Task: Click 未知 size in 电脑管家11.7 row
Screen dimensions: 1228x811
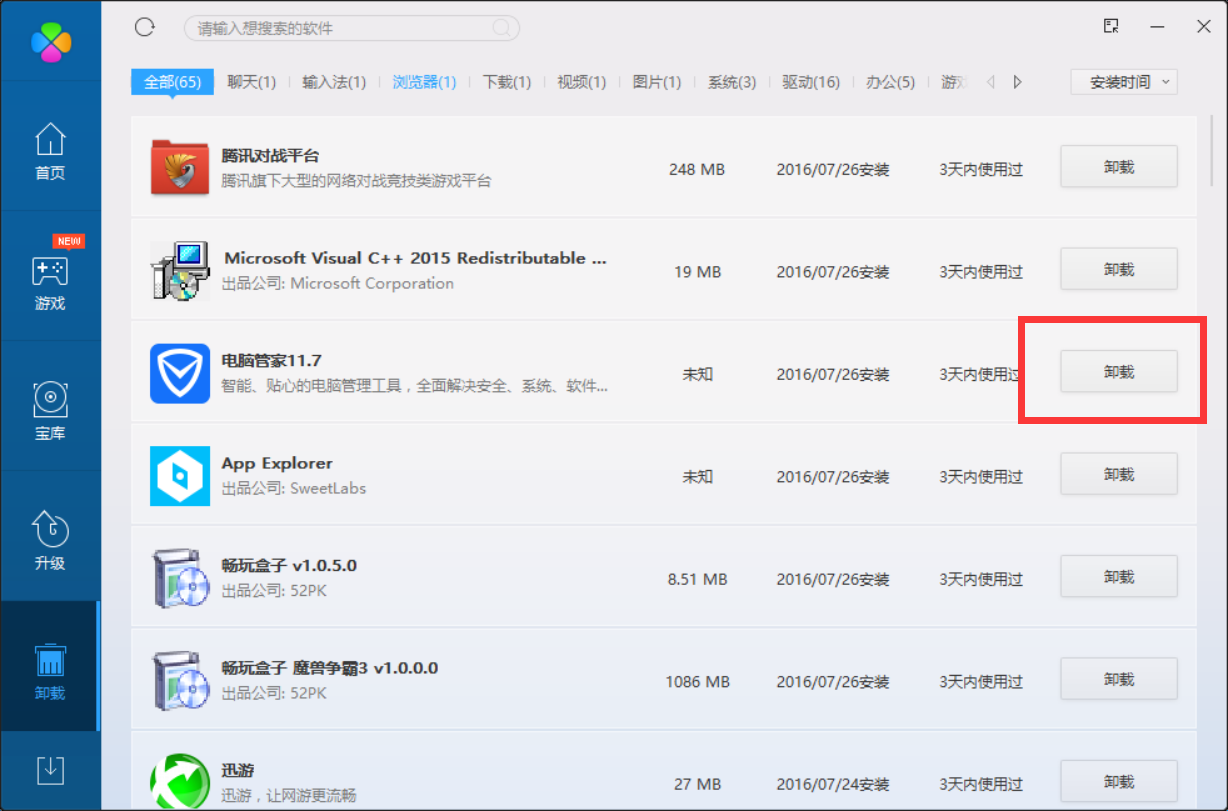Action: click(697, 374)
